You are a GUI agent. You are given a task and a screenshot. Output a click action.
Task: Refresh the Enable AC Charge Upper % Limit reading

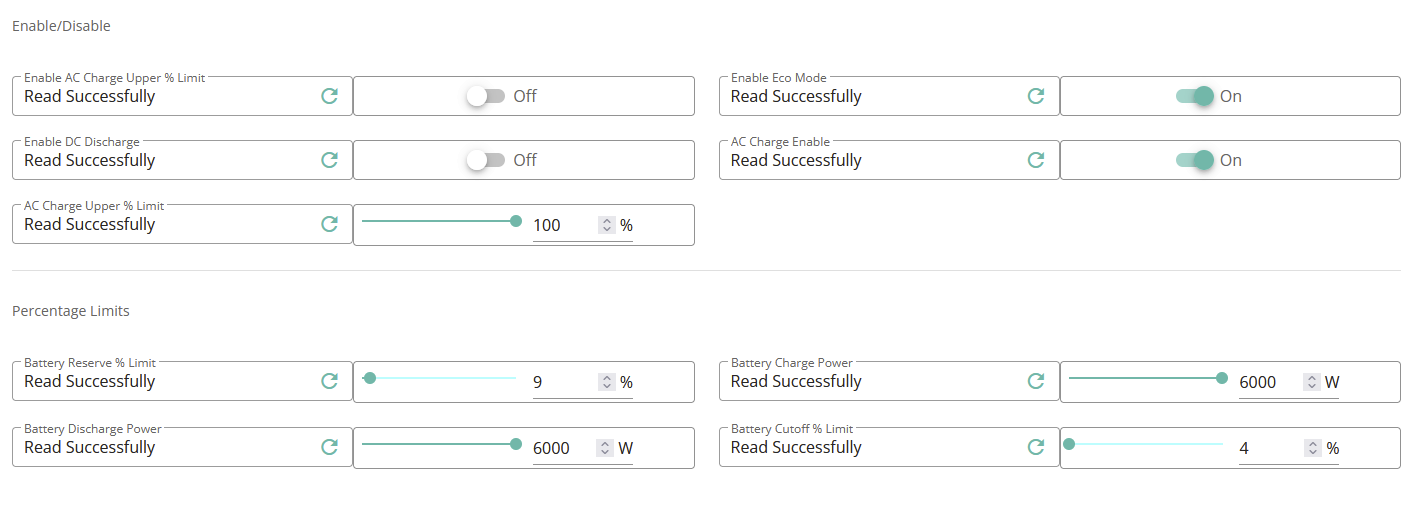point(329,96)
